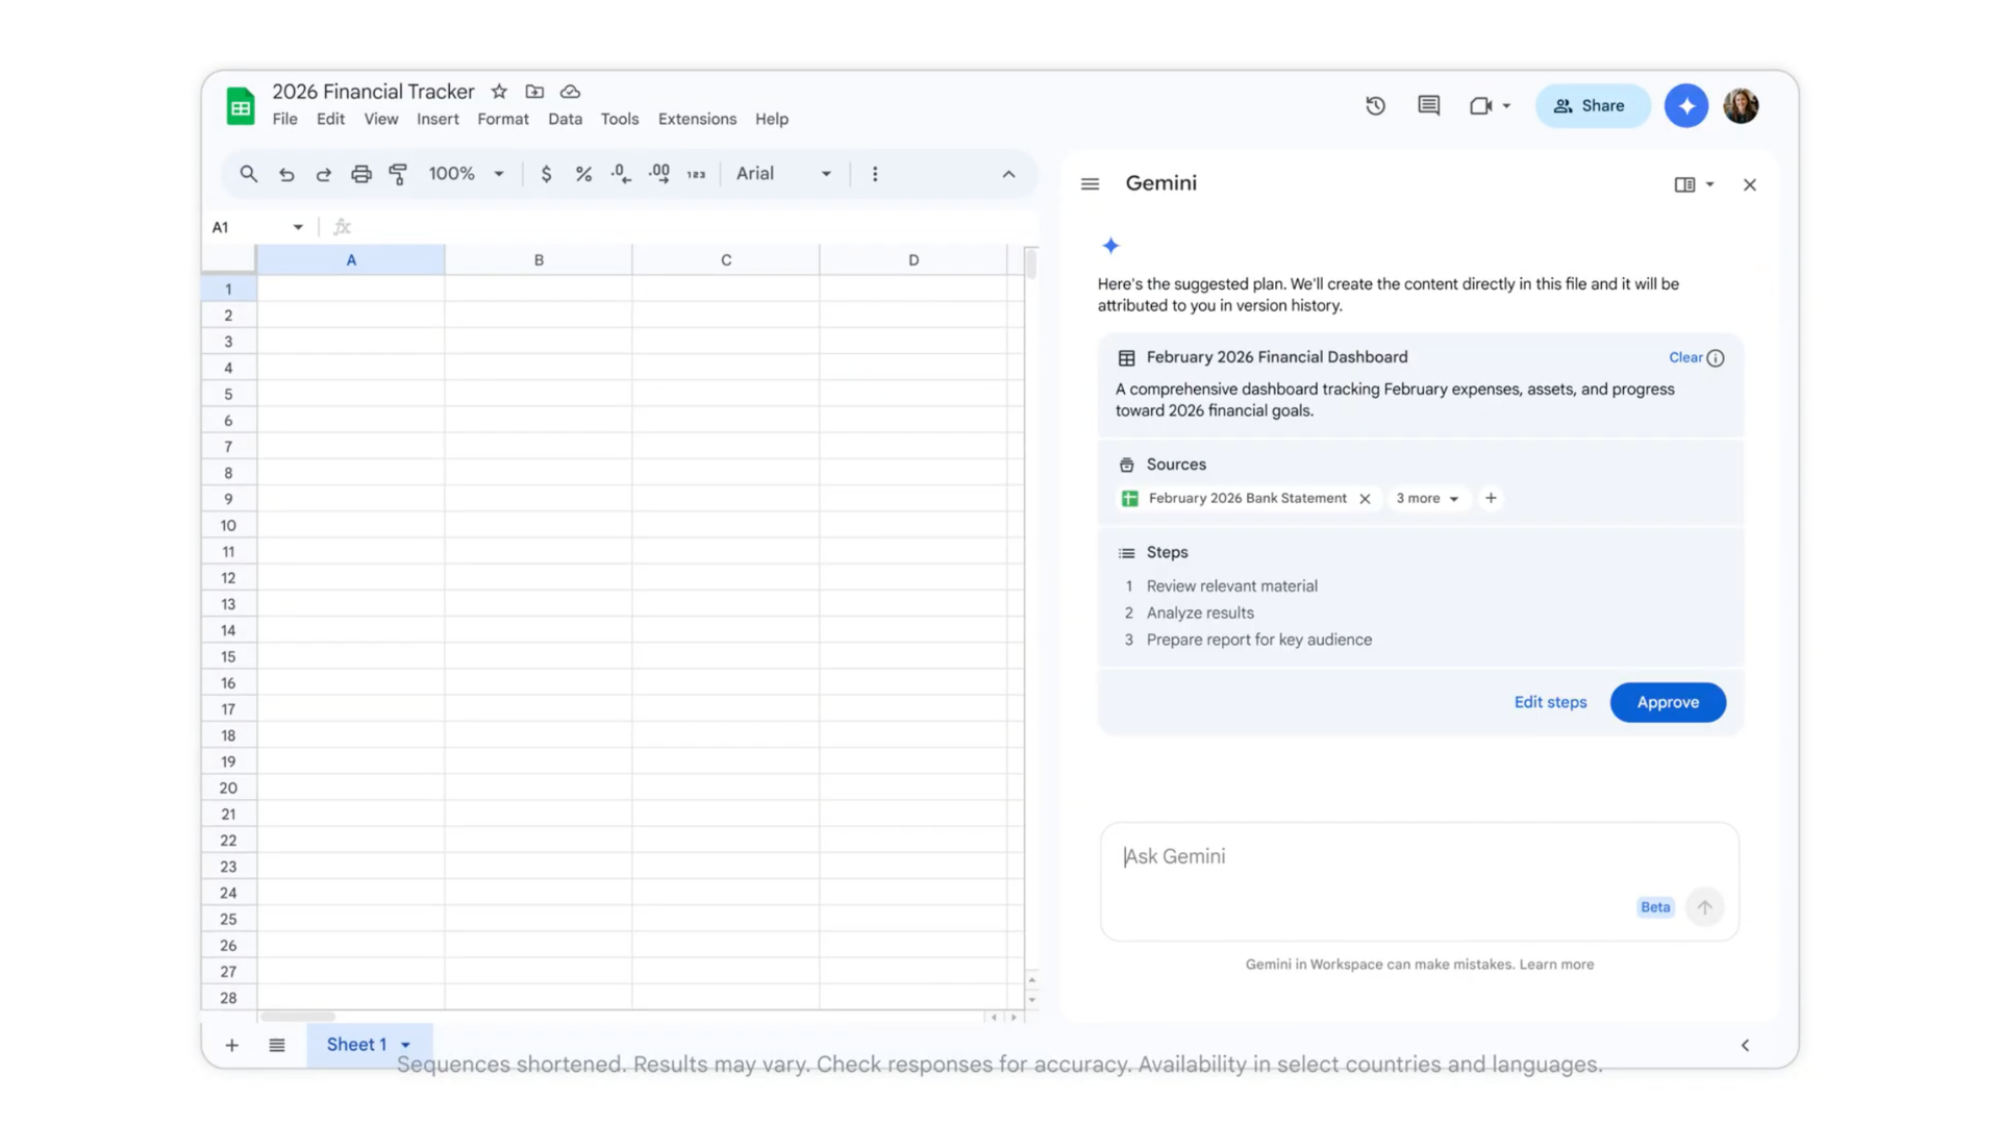This screenshot has height=1125, width=2000.
Task: Open the Arial font dropdown
Action: (783, 173)
